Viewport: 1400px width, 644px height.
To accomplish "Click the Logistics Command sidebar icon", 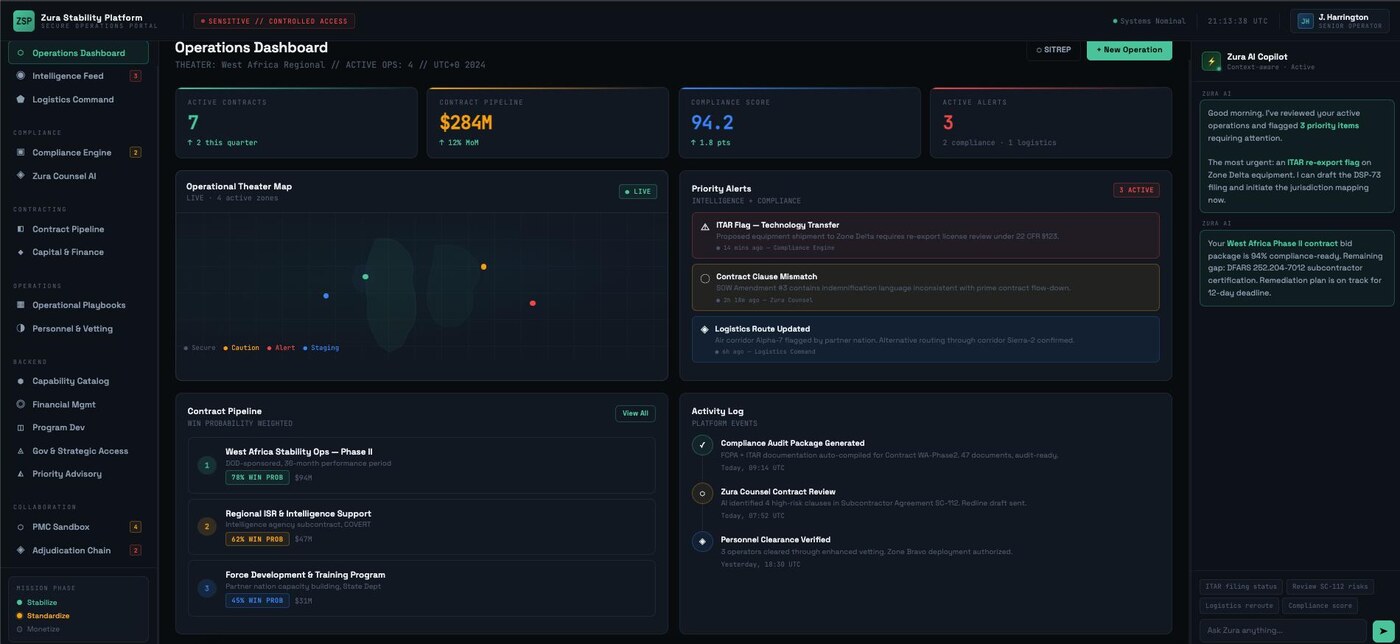I will pos(21,99).
